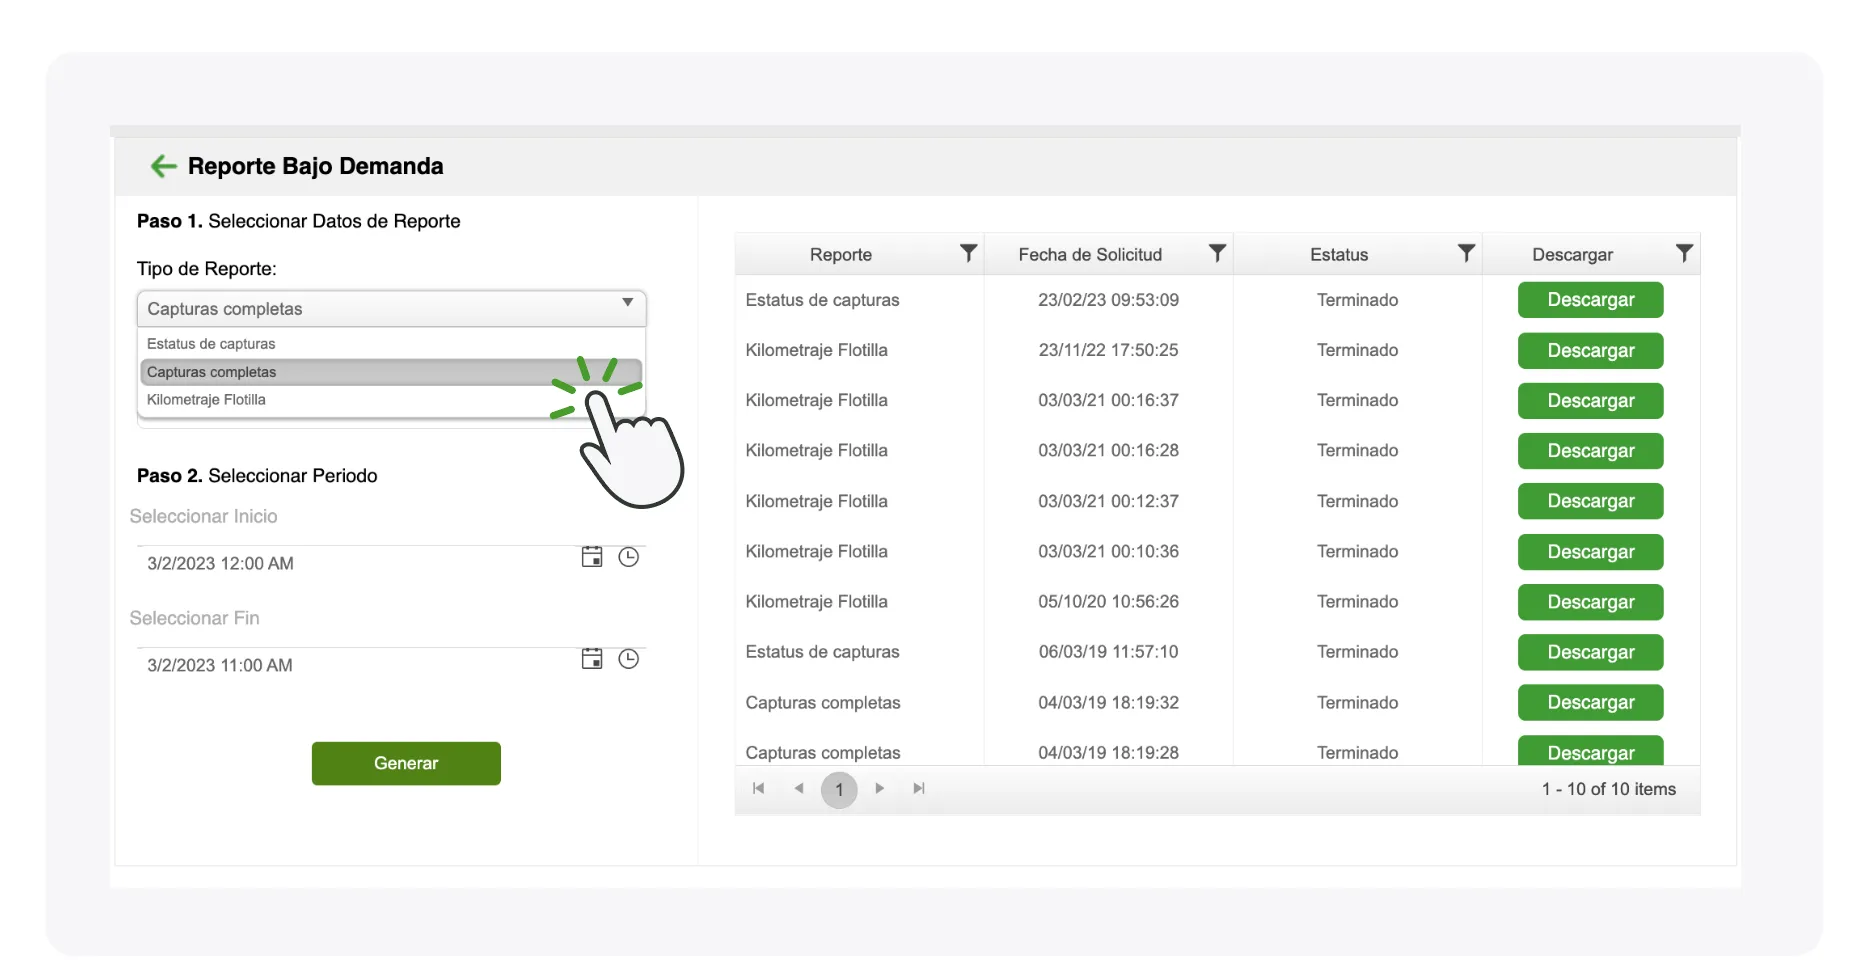The width and height of the screenshot is (1854, 976).
Task: Download the report dated 23/11/22 17:50:25
Action: pos(1590,351)
